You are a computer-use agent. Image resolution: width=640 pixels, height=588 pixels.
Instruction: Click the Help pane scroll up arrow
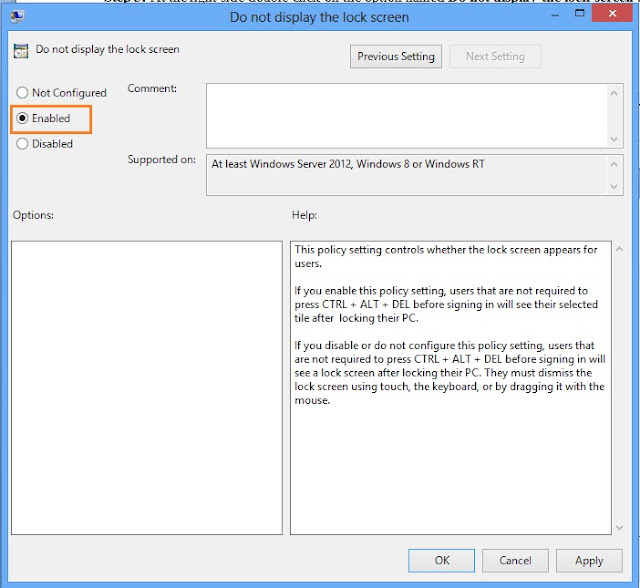point(619,249)
